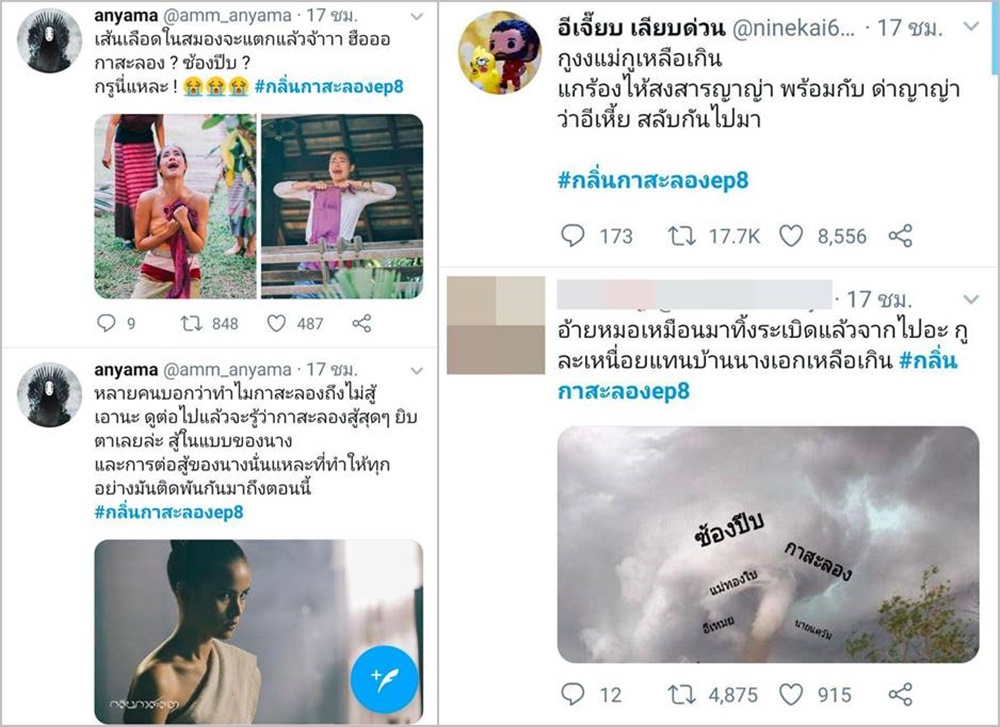Share anyama's first tweet via share icon
Screen dimensions: 1000x727
pyautogui.click(x=362, y=323)
